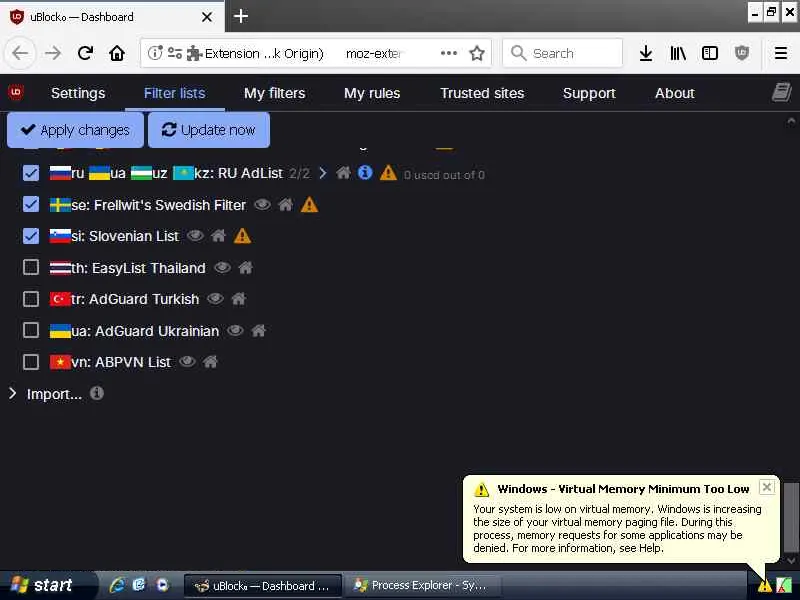The image size is (800, 600).
Task: Open the uBlock Origin logger icon
Action: 781,92
